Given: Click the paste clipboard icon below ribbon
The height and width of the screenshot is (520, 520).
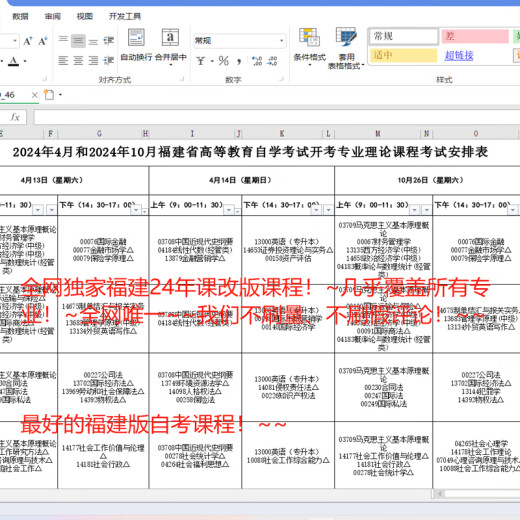Looking at the screenshot, I should point(49,95).
